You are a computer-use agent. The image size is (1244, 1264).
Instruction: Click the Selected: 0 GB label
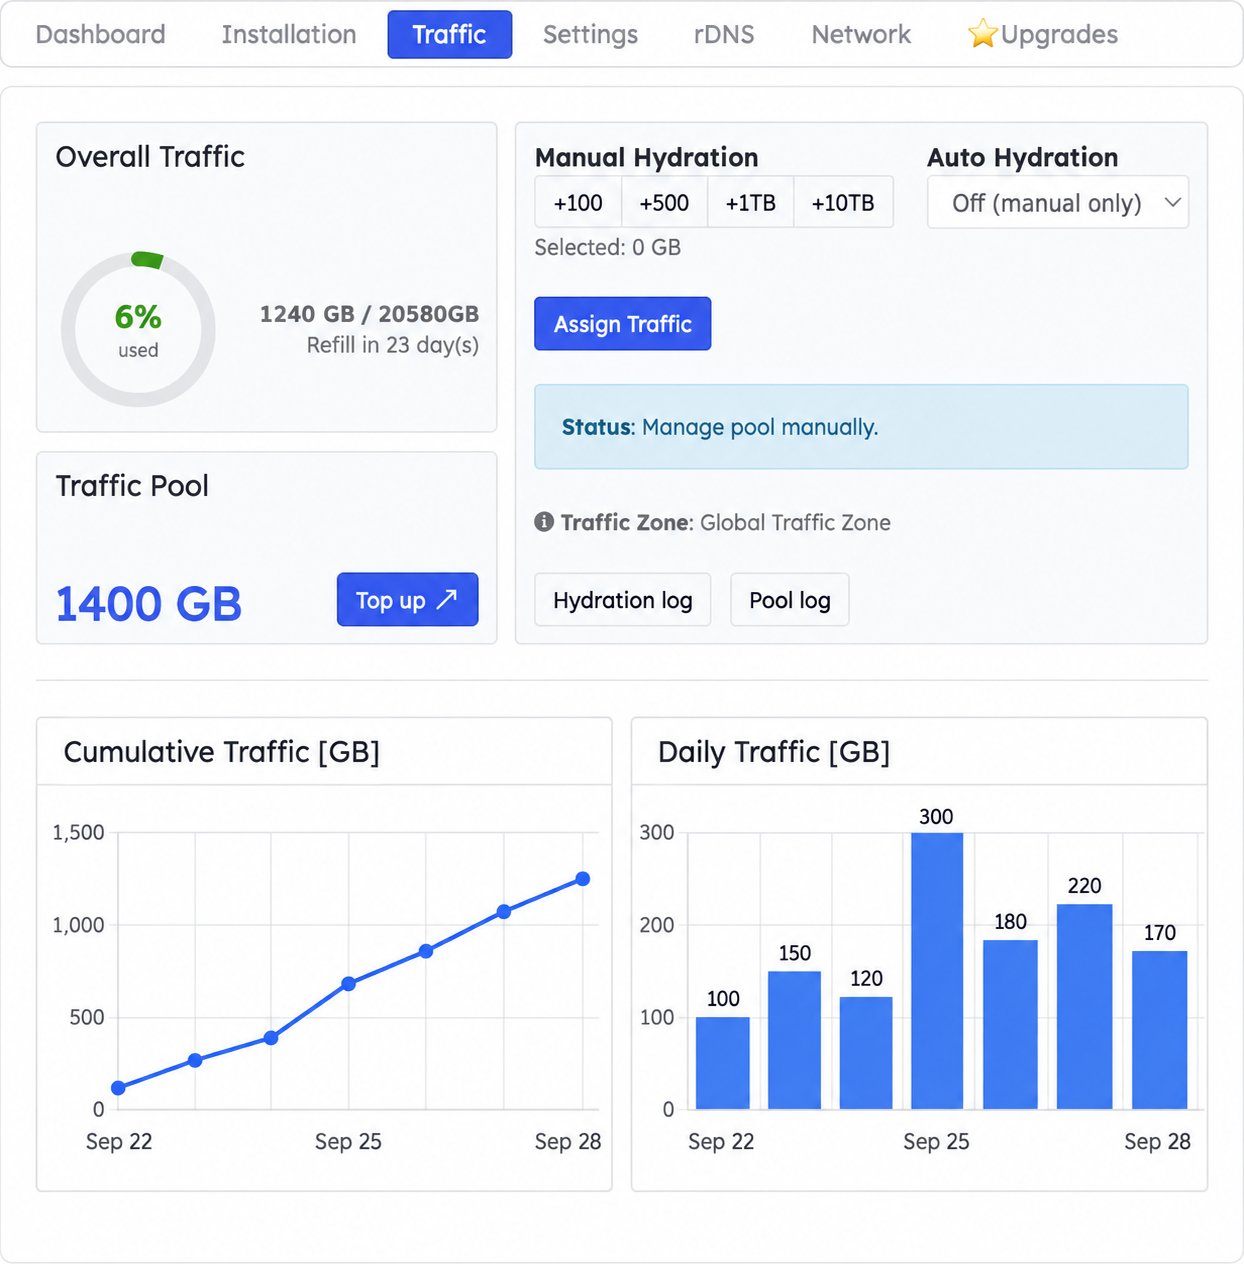click(608, 247)
